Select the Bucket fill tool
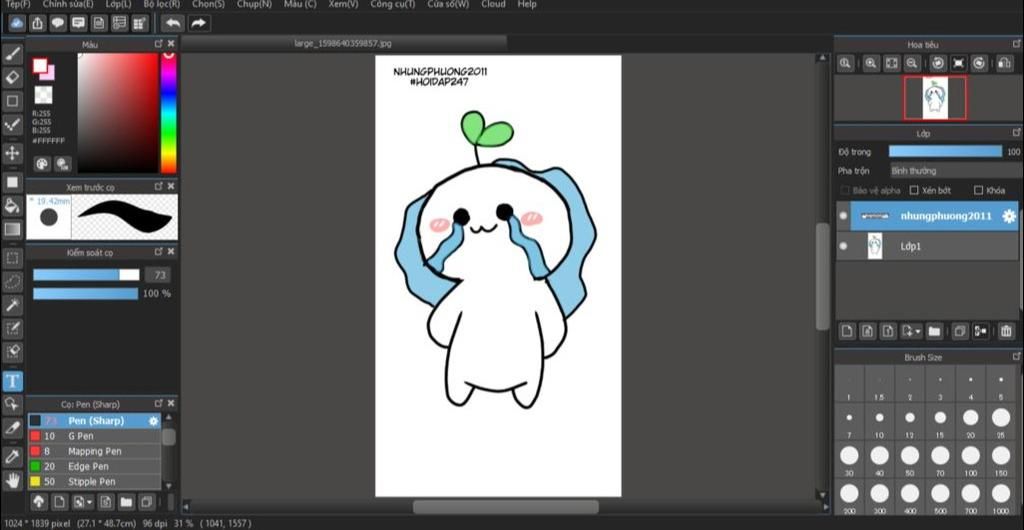This screenshot has height=530, width=1024. 12,206
